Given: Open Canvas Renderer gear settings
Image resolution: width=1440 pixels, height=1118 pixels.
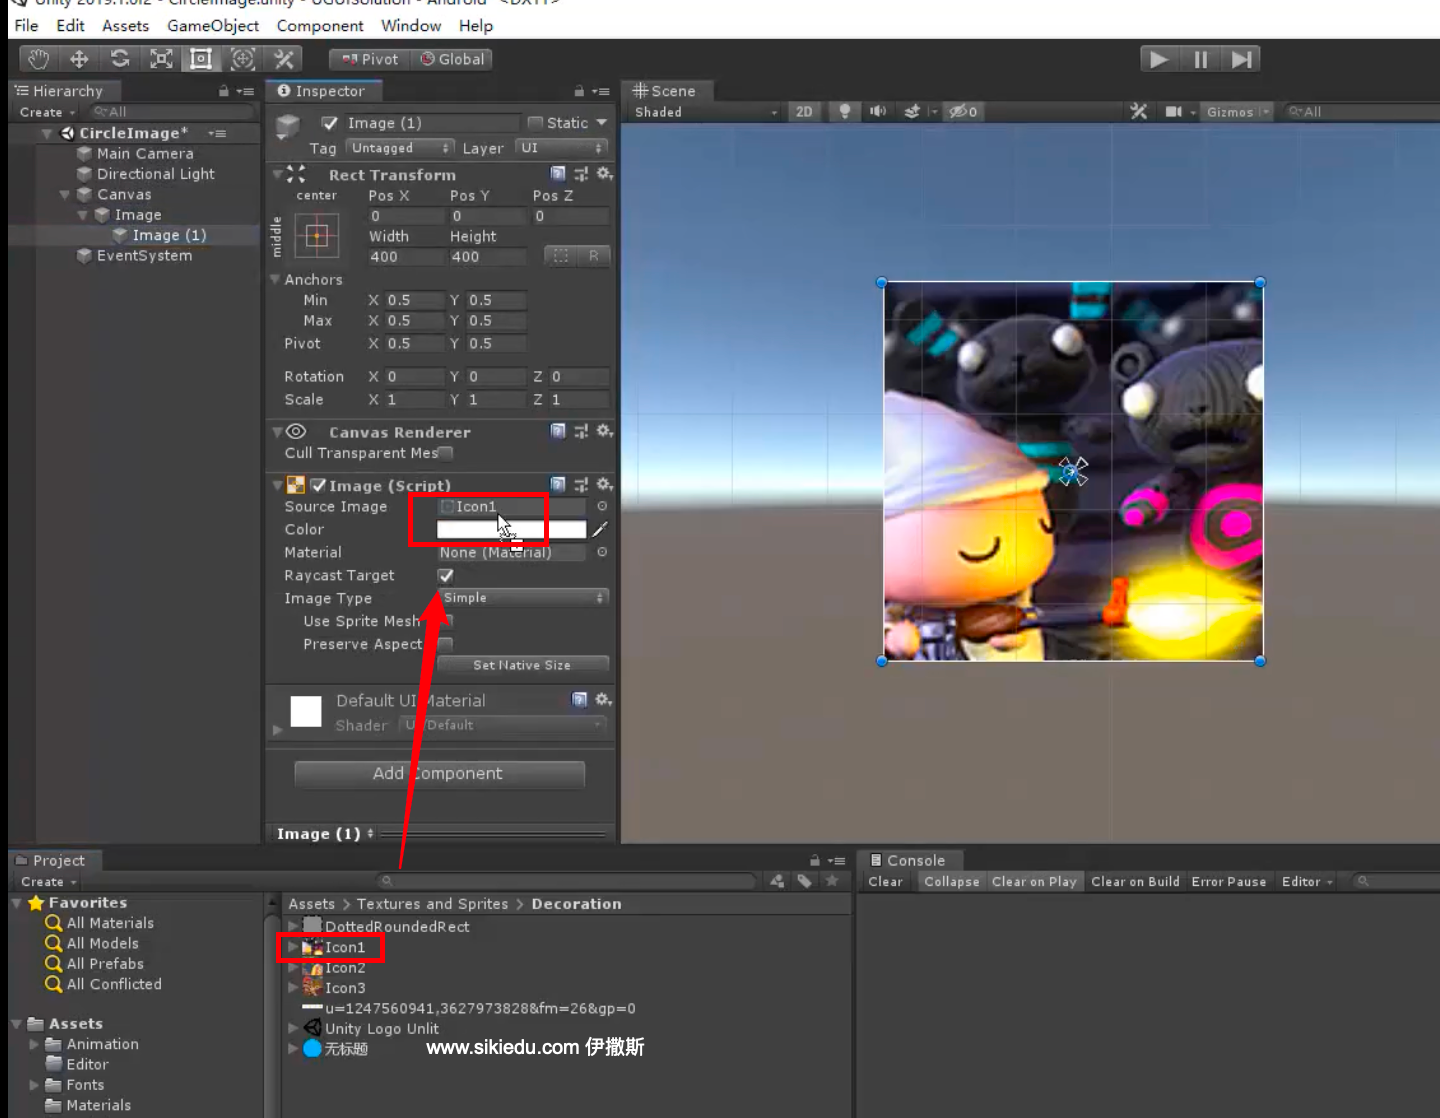Looking at the screenshot, I should click(604, 431).
